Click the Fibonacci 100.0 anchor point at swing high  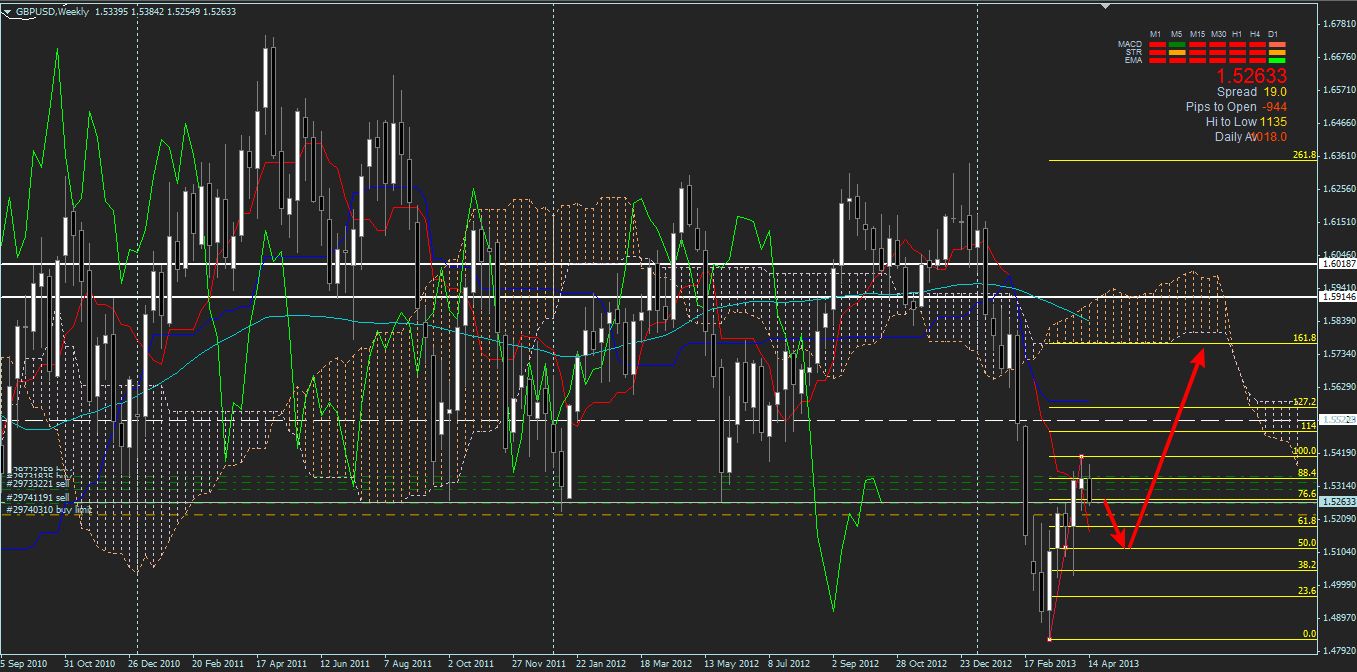coord(1081,457)
